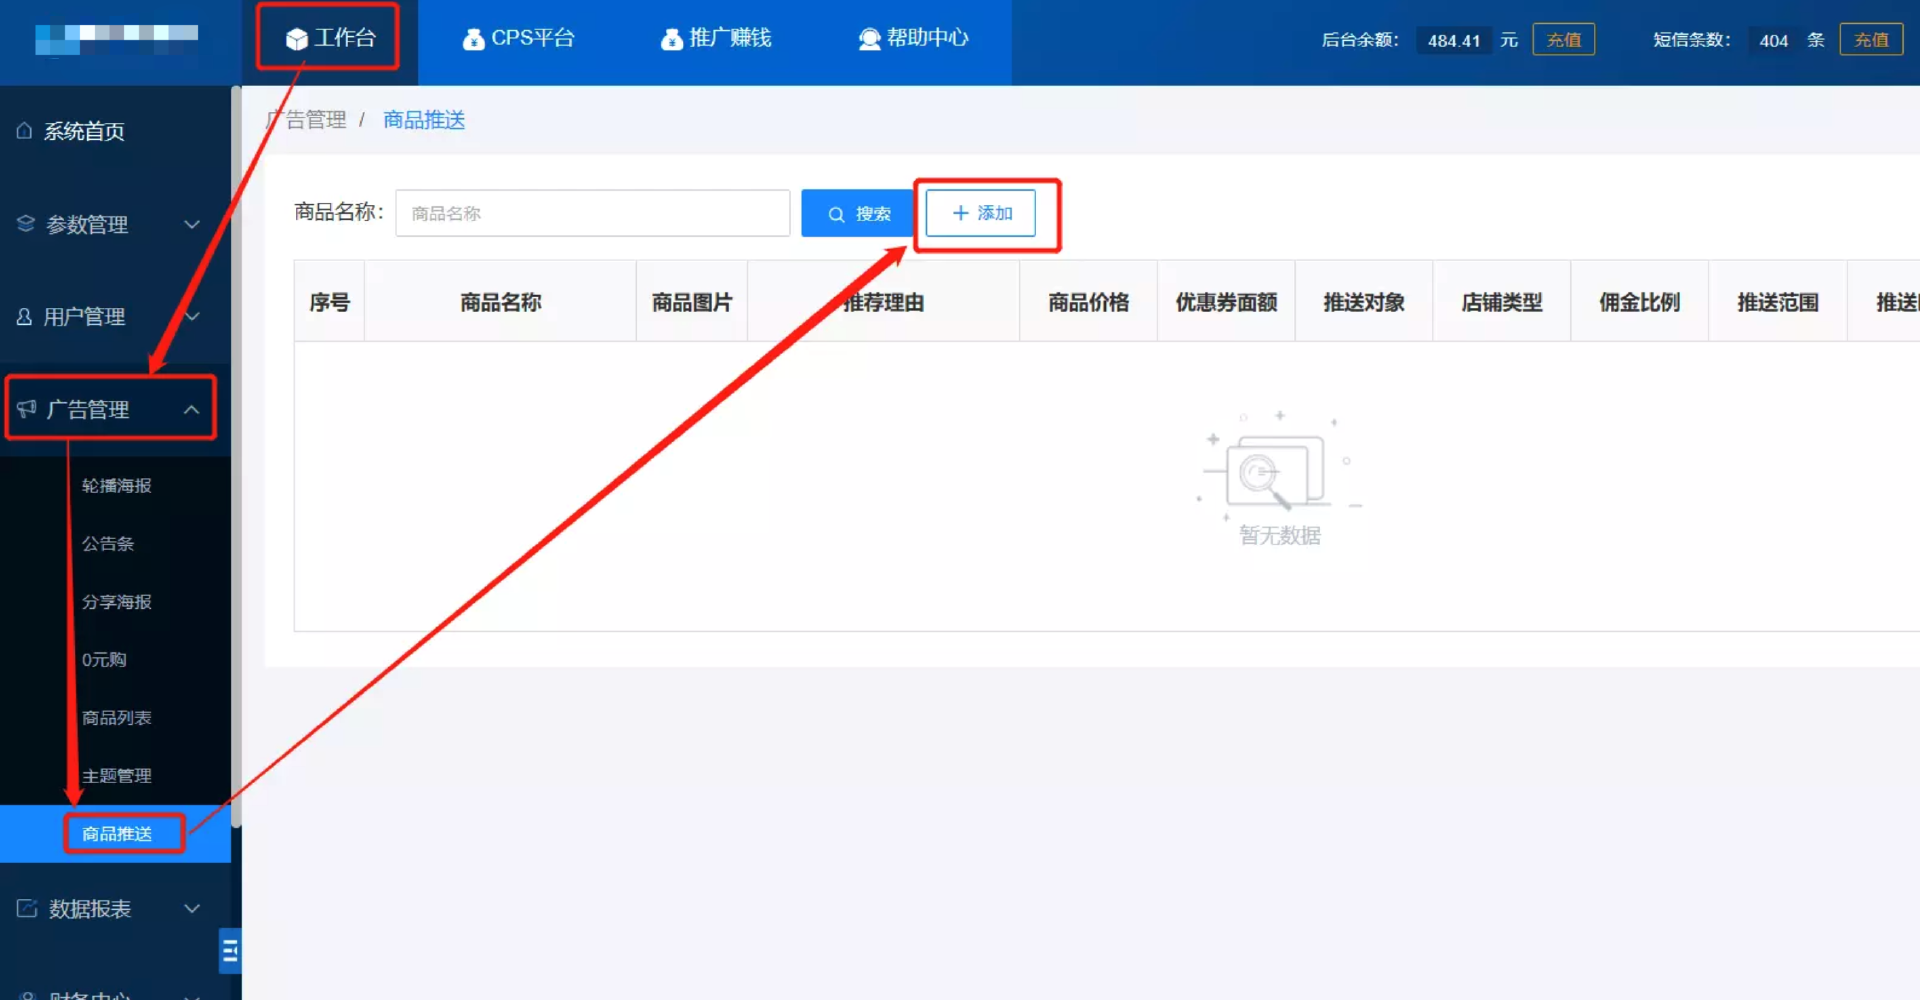Click the 用户管理 person icon
1920x1000 pixels.
tap(25, 317)
